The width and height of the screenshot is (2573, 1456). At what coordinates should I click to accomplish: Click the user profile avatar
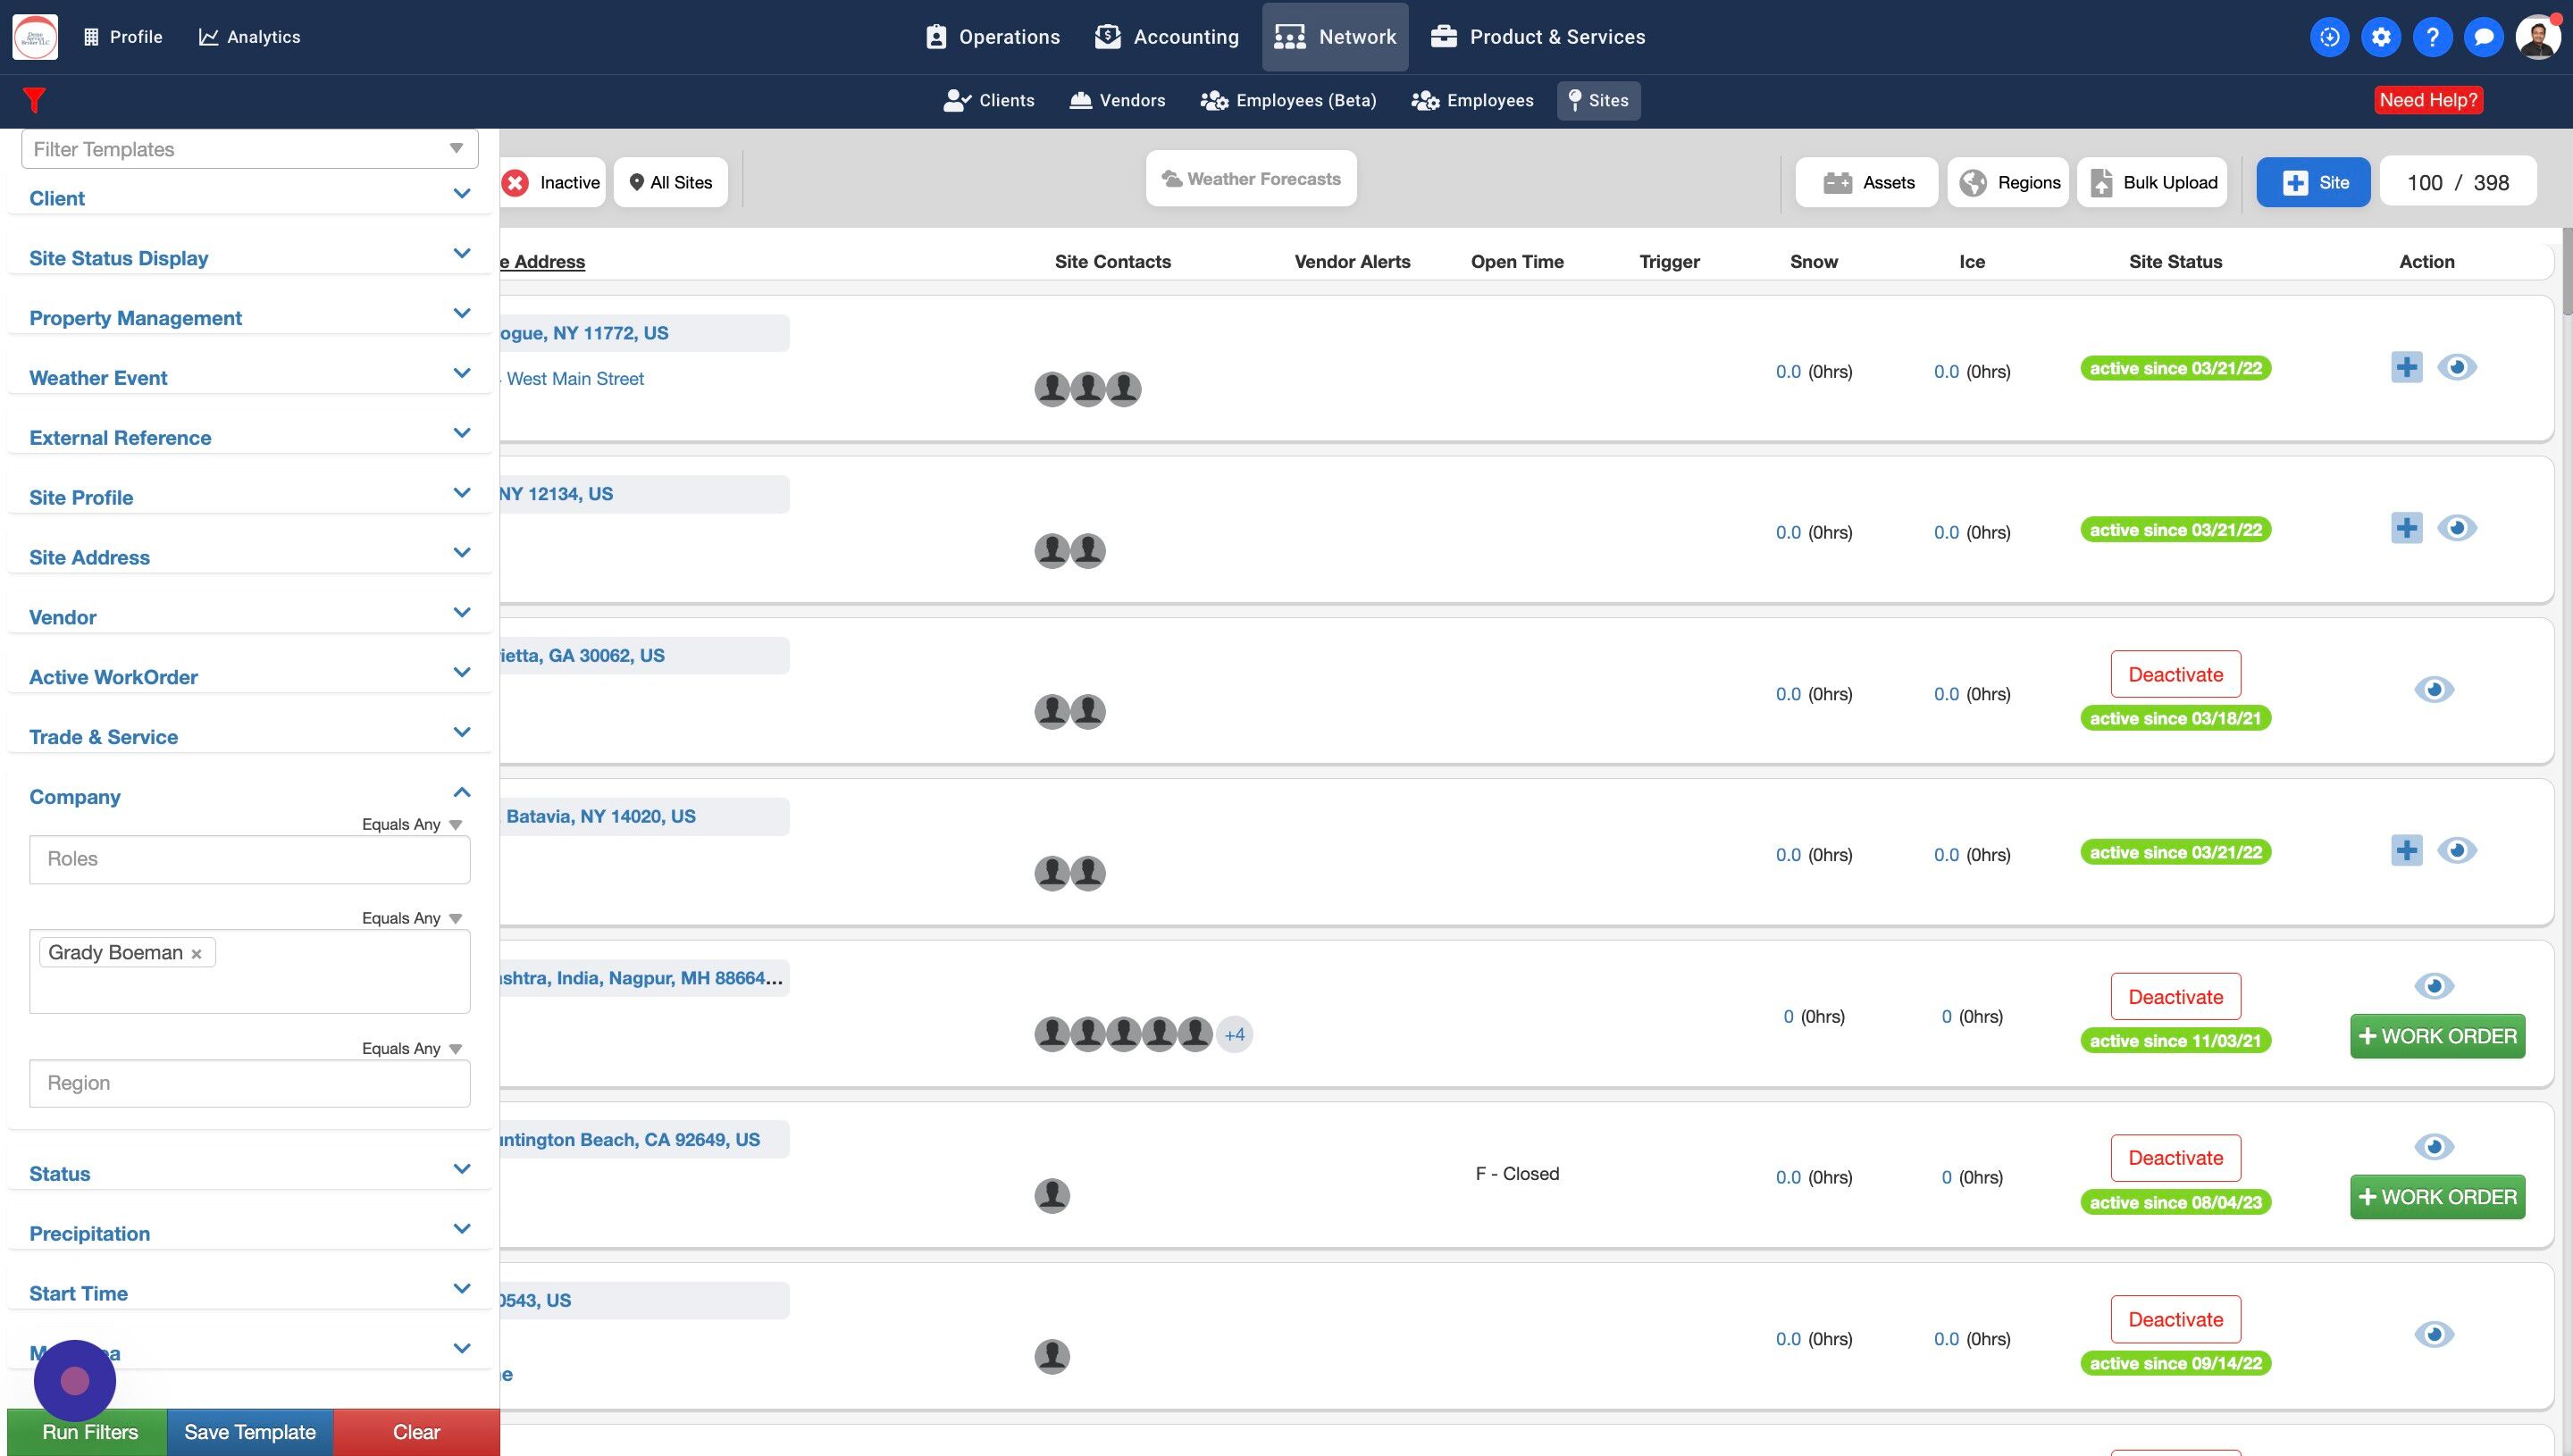2536,37
